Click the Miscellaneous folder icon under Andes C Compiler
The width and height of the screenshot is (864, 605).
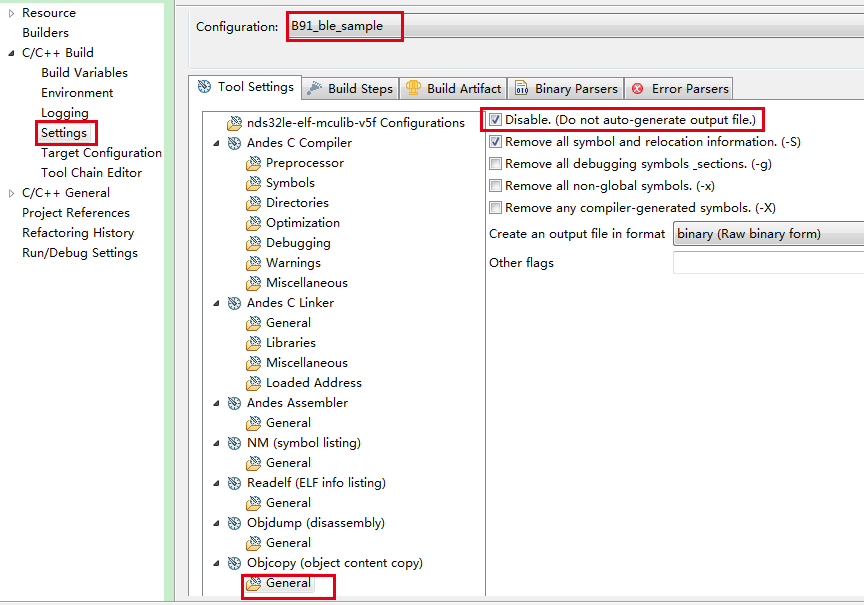[253, 283]
